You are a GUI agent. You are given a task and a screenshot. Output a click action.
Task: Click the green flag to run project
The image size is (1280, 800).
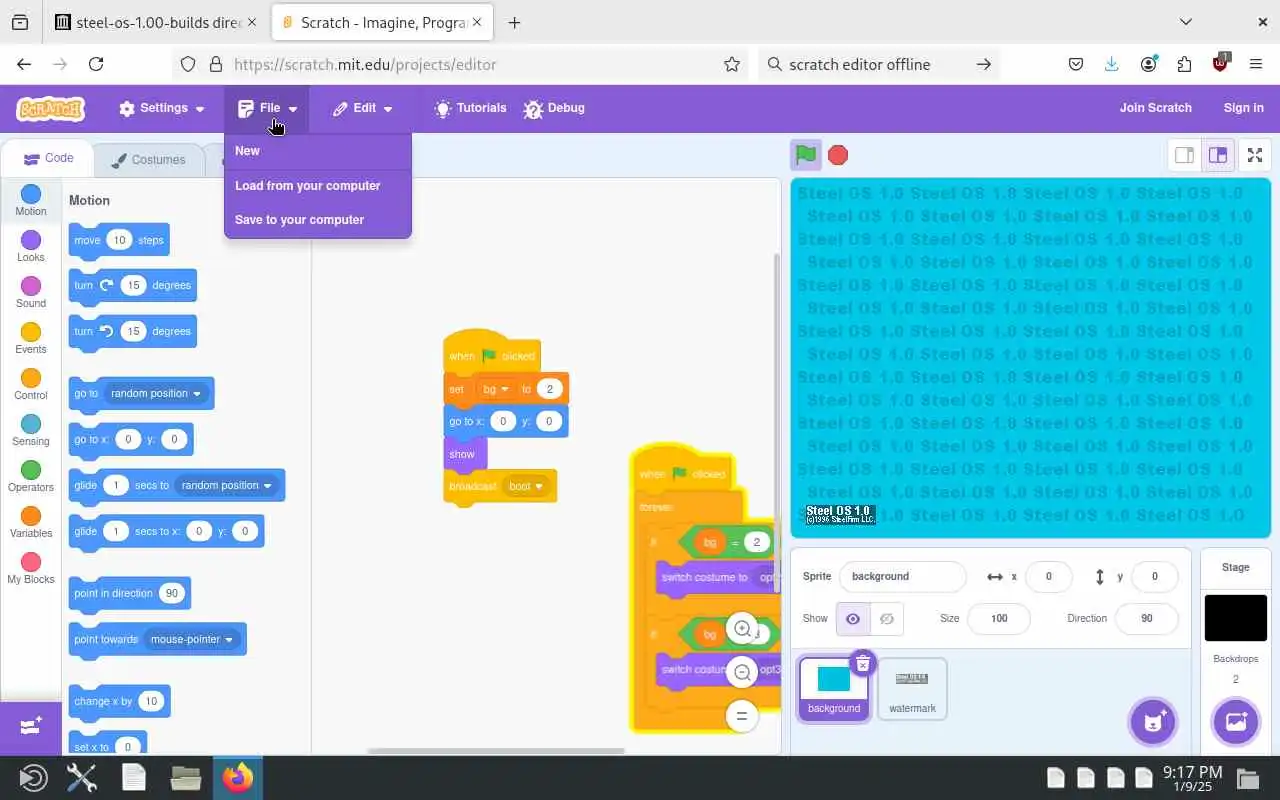point(806,155)
